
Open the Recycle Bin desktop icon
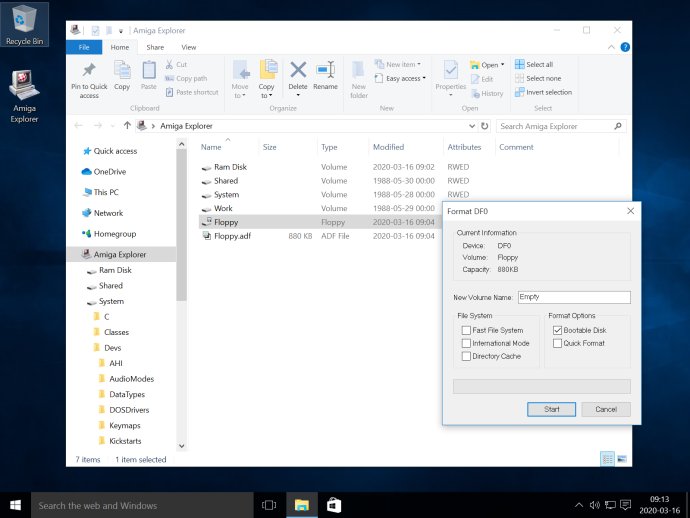point(24,24)
